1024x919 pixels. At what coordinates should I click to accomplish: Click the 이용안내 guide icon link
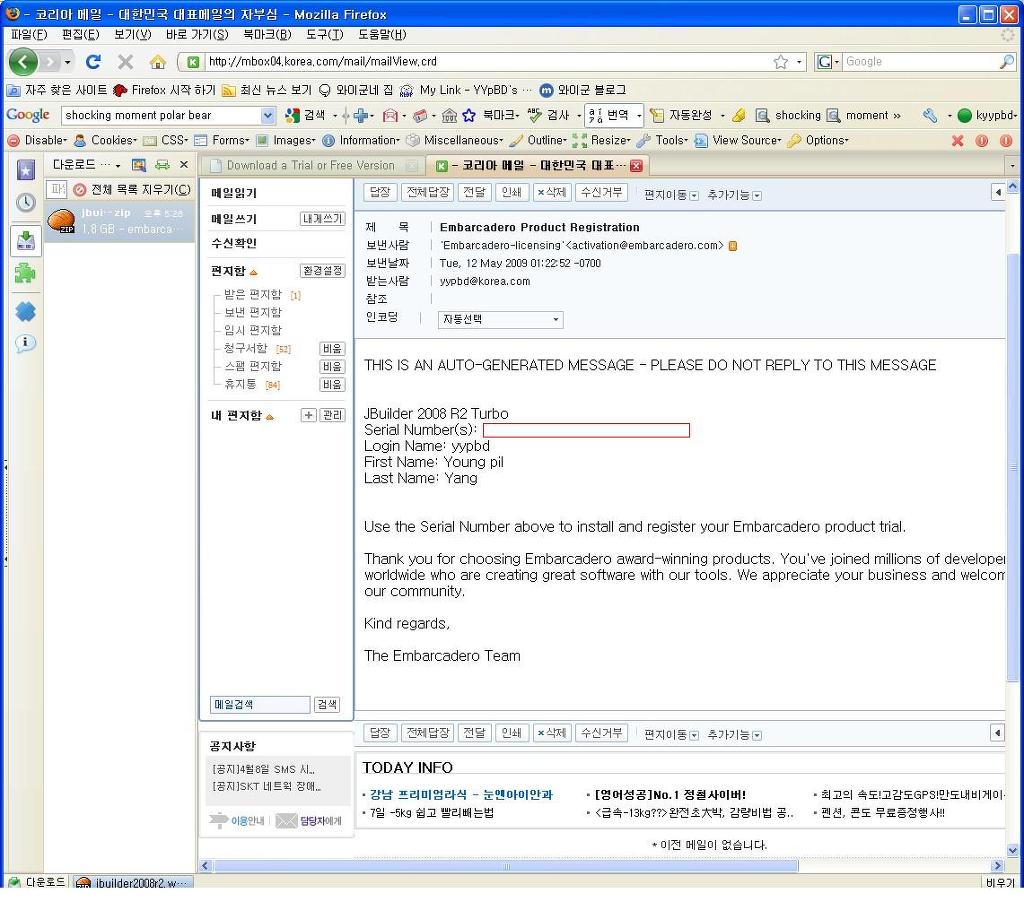(236, 820)
